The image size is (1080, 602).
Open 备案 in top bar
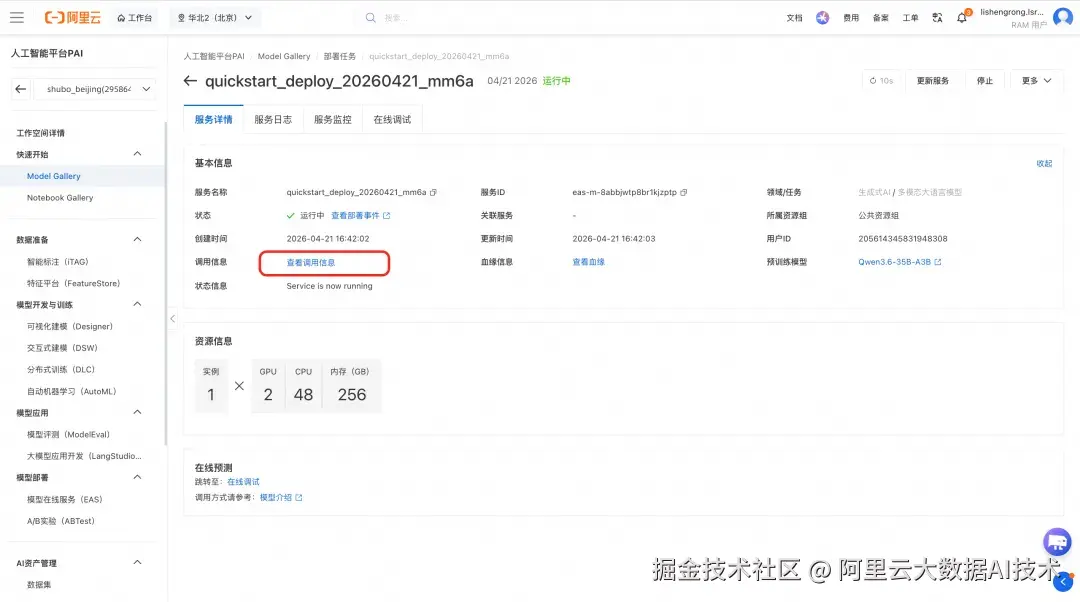click(880, 18)
